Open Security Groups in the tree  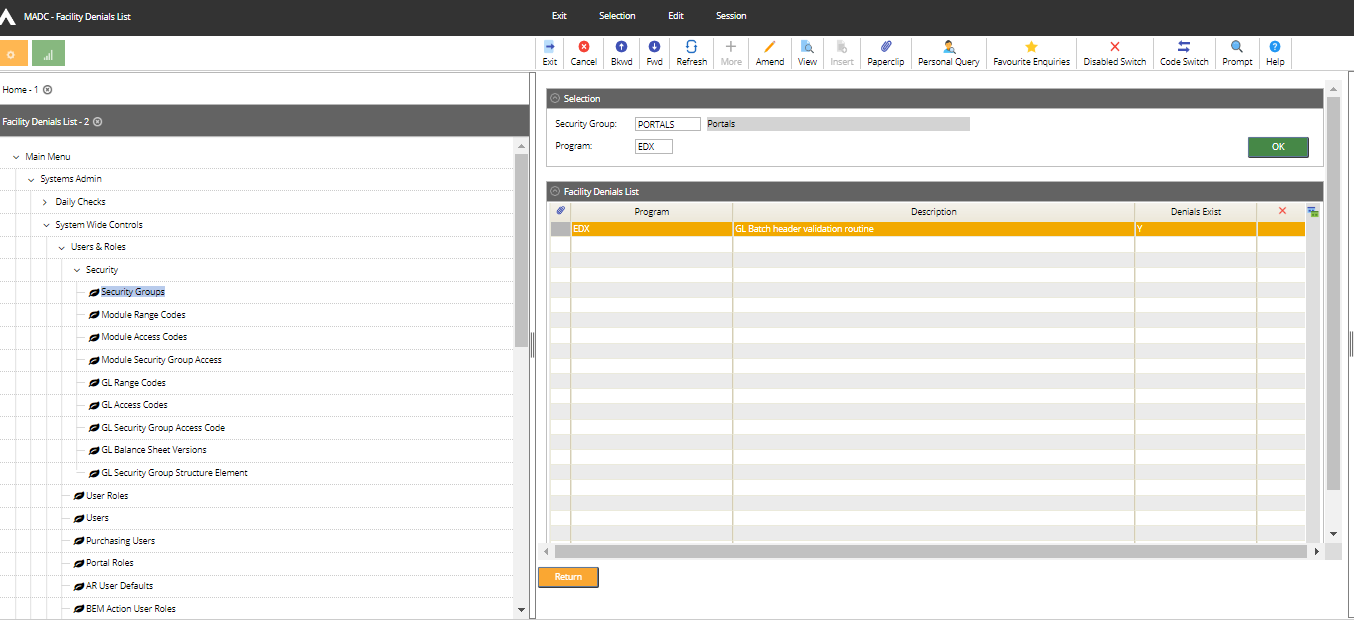pos(133,292)
